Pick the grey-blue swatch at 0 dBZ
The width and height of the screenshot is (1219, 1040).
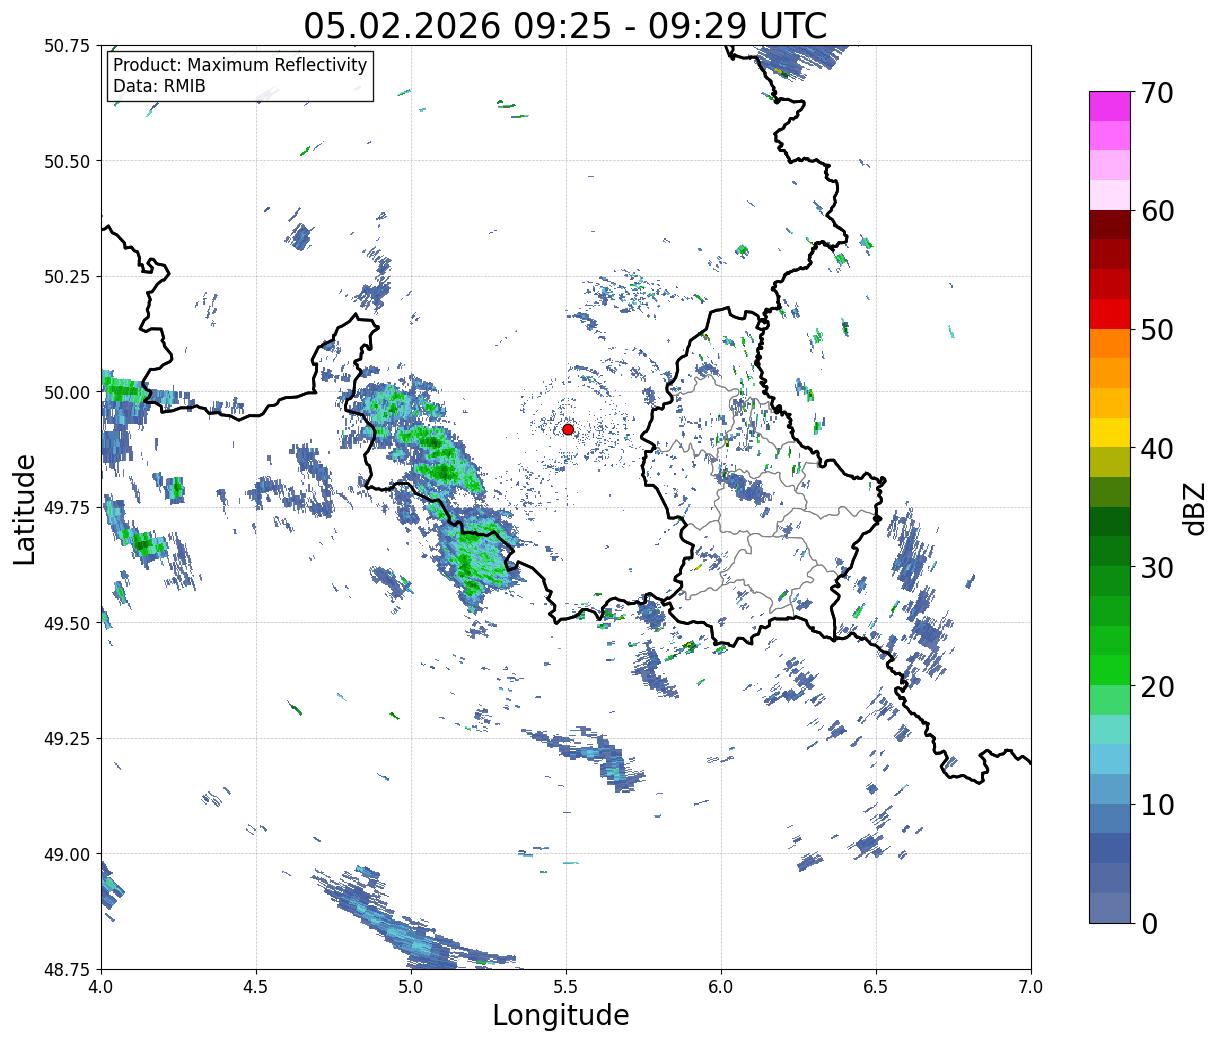click(x=1110, y=907)
